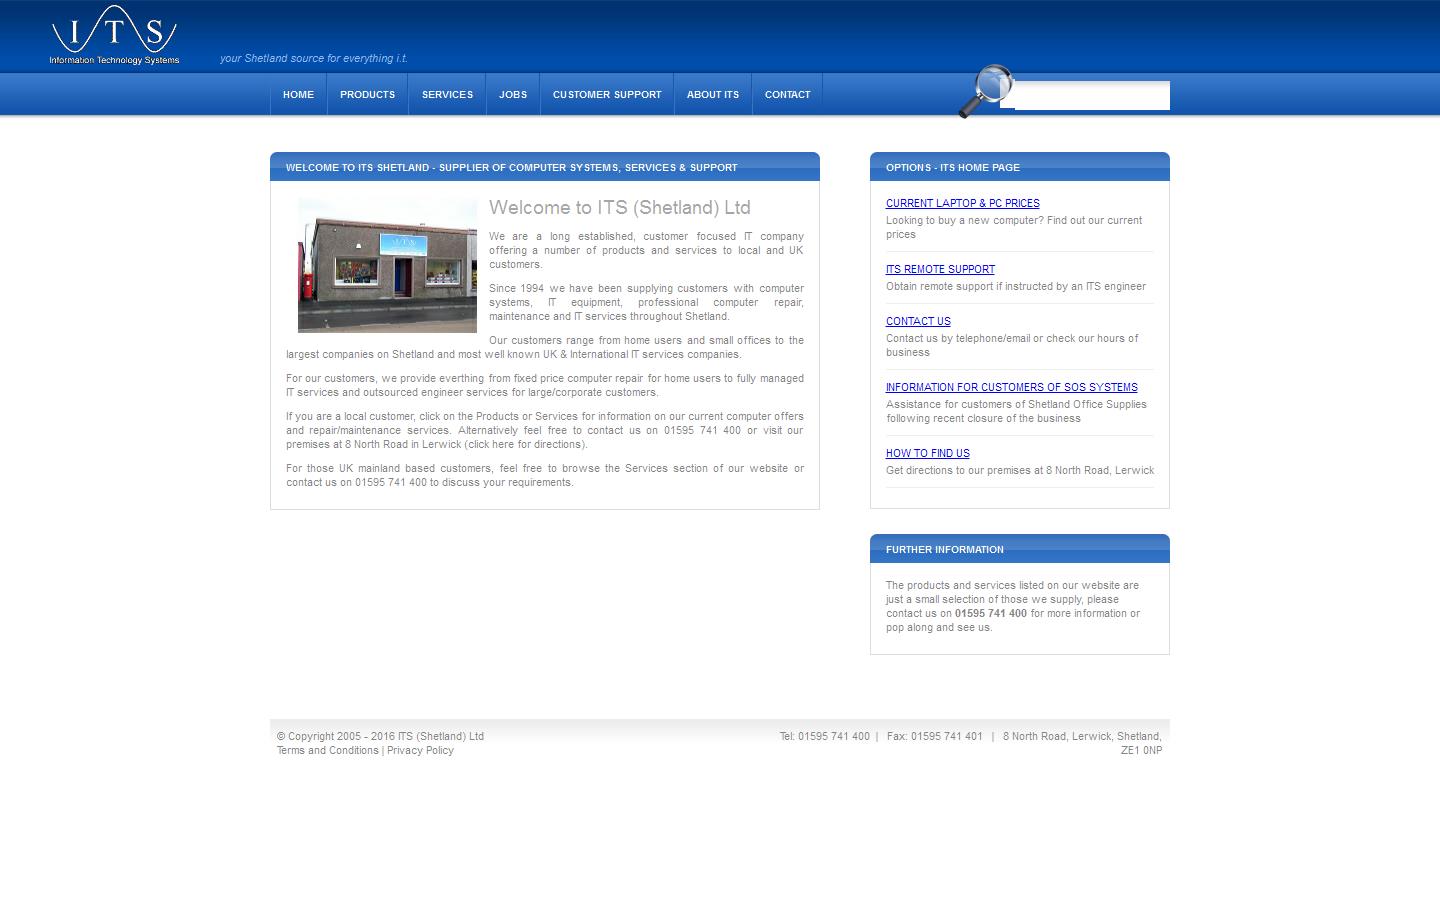The width and height of the screenshot is (1440, 900).
Task: Open the PRODUCTS menu item
Action: [x=367, y=94]
